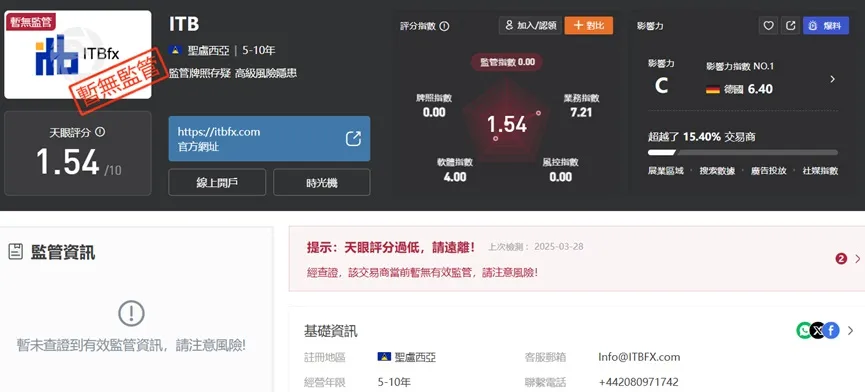The image size is (865, 392).
Task: Click the red 暫無監管 tag on logo
Action: pos(30,22)
